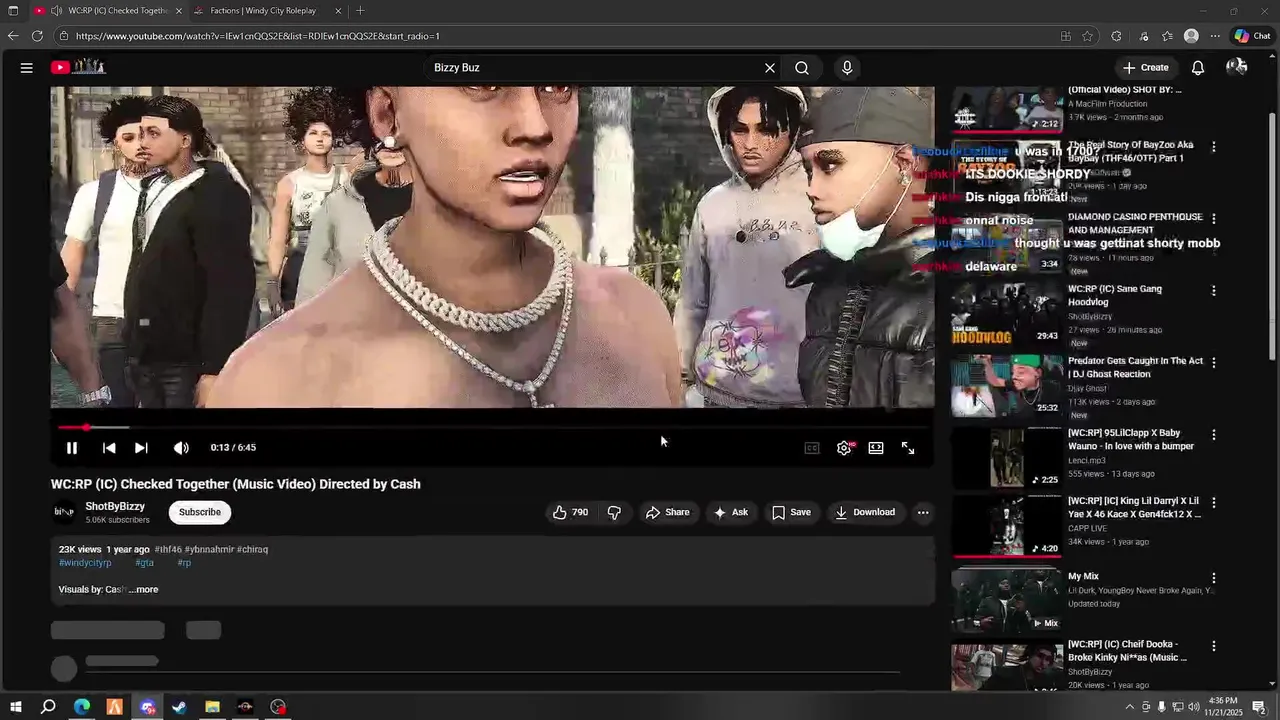Viewport: 1280px width, 720px height.
Task: Seek using the video progress bar
Action: [492, 427]
